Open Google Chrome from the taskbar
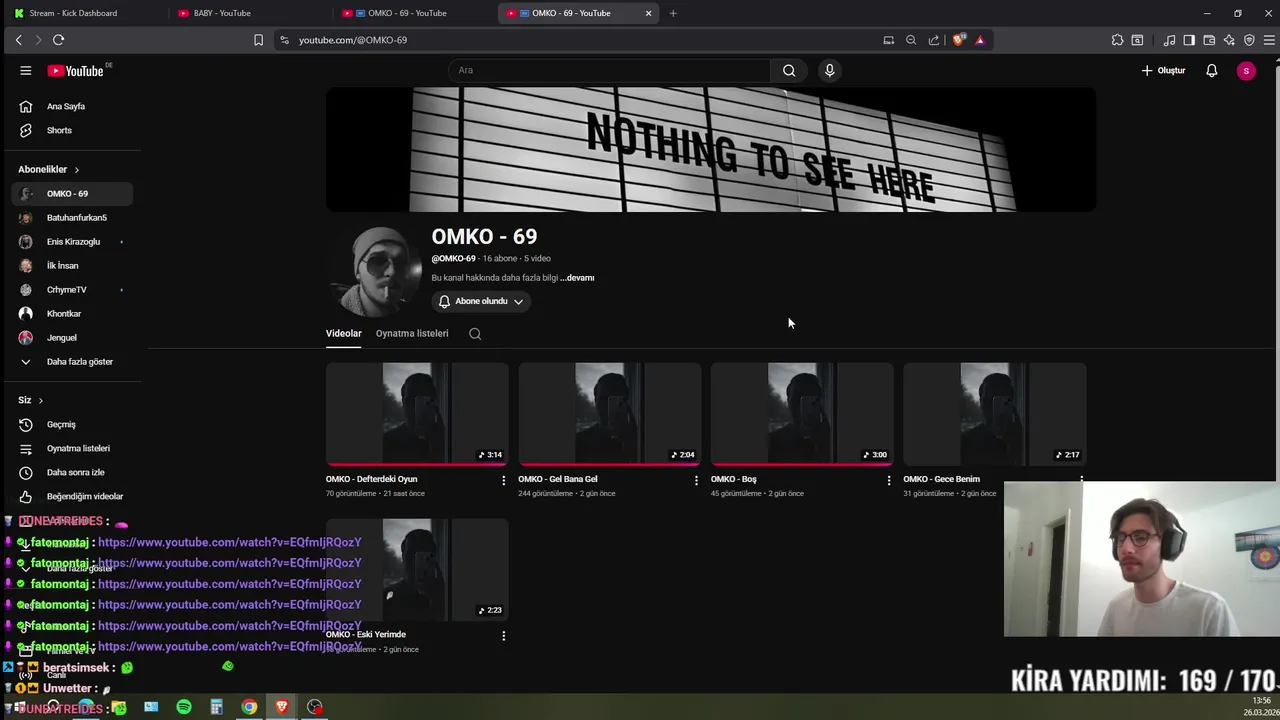 click(x=249, y=707)
